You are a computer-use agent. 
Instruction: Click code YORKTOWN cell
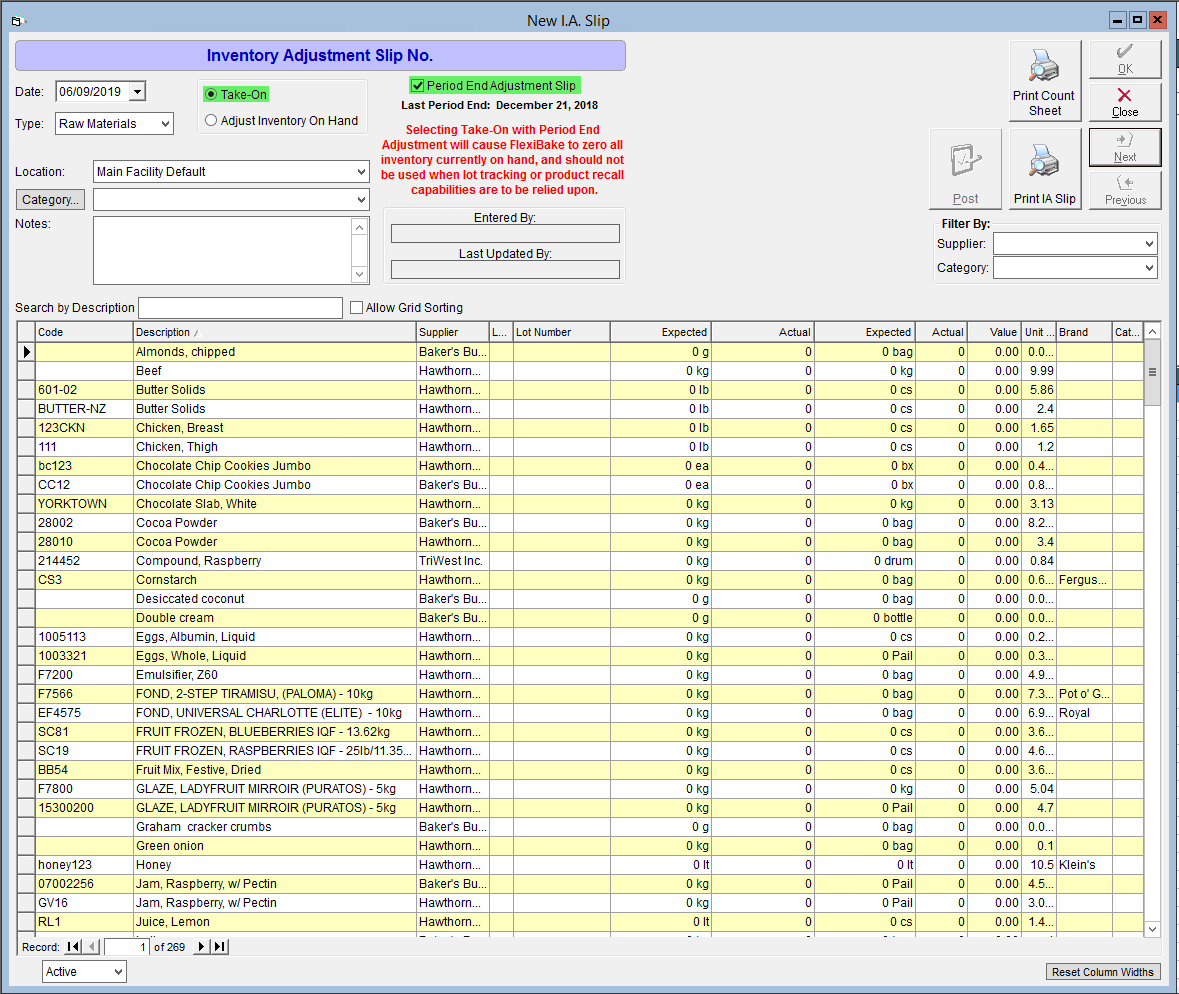click(x=84, y=504)
